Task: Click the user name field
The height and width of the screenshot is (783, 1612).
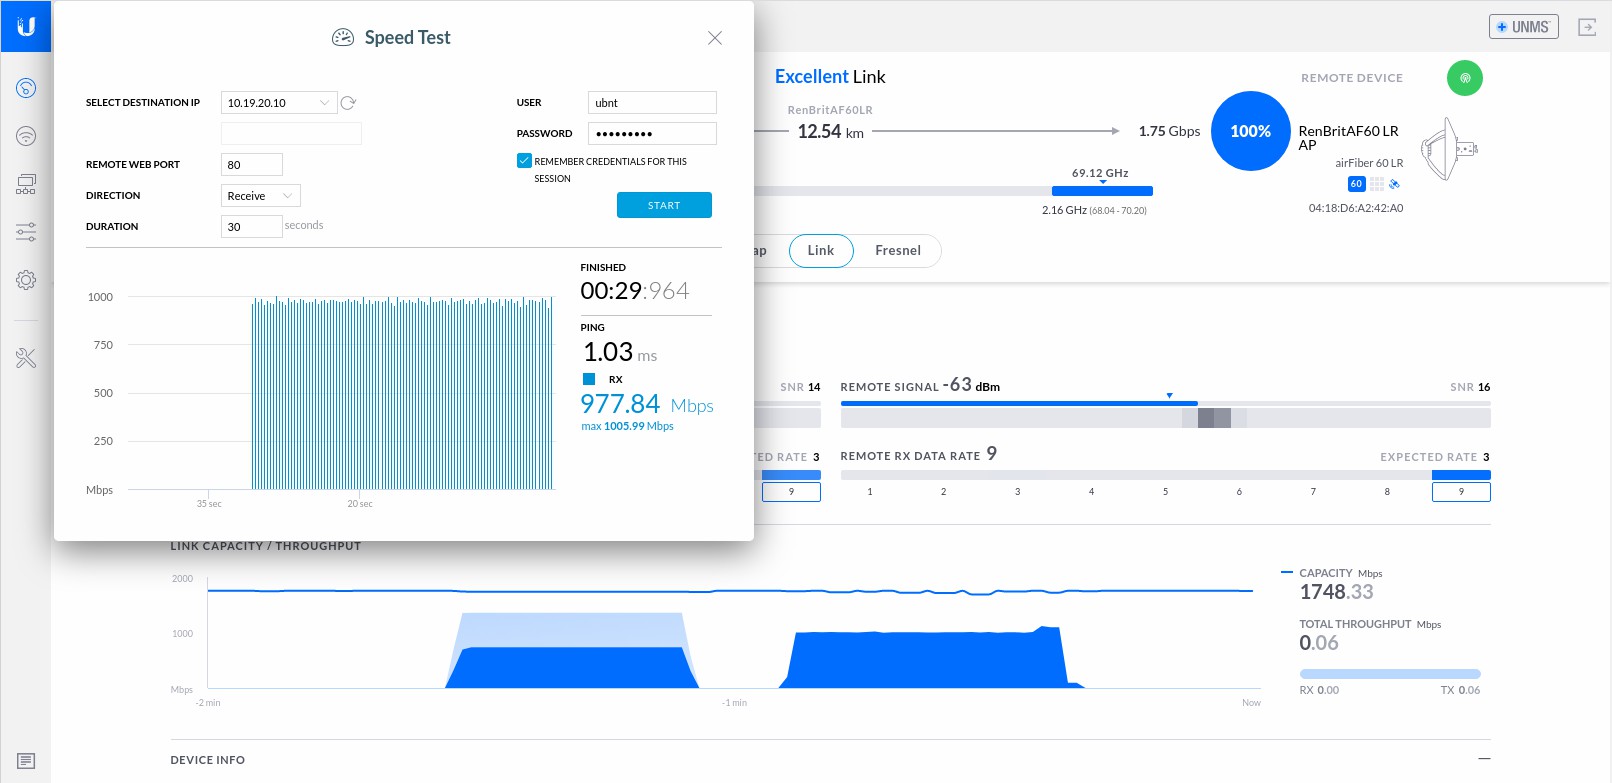Action: coord(652,103)
